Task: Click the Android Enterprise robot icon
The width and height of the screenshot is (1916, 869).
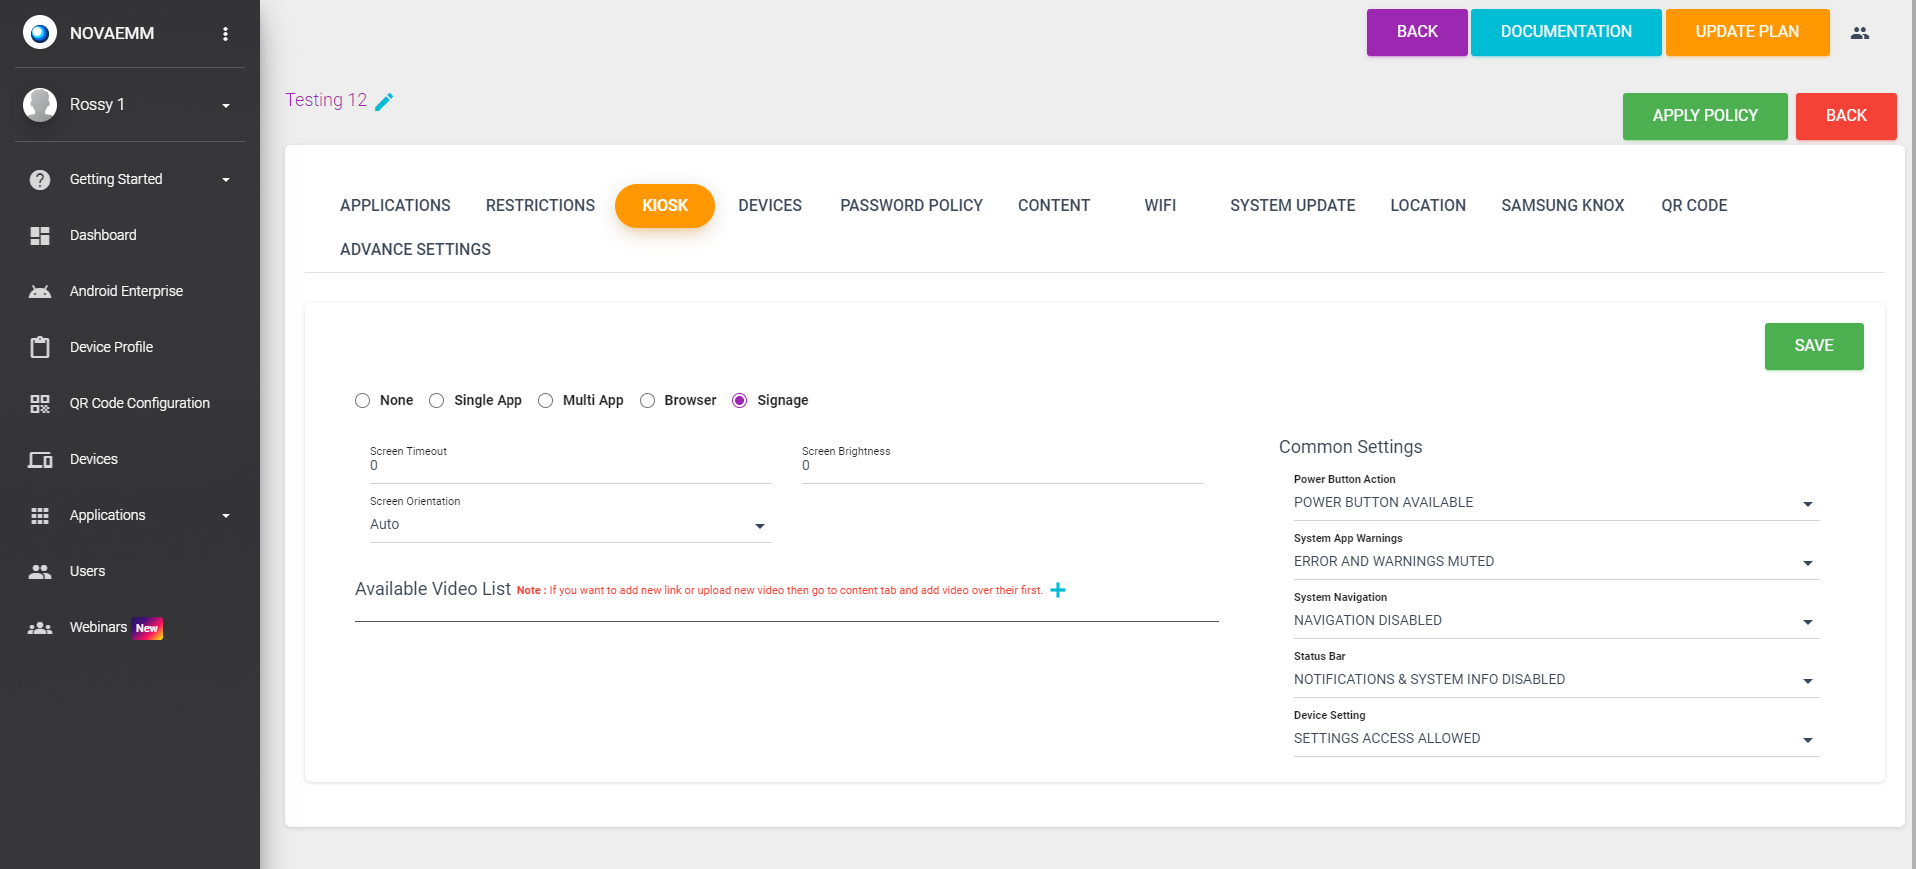Action: coord(40,292)
